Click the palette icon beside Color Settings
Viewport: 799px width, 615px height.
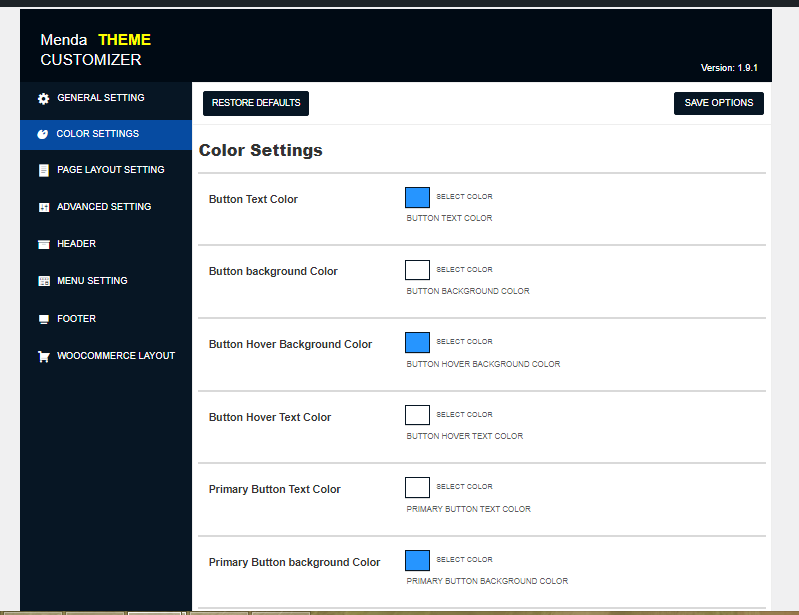click(42, 134)
